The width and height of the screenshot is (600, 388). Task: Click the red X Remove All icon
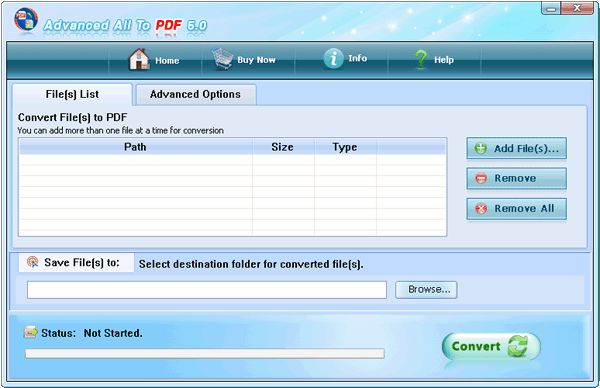[481, 209]
